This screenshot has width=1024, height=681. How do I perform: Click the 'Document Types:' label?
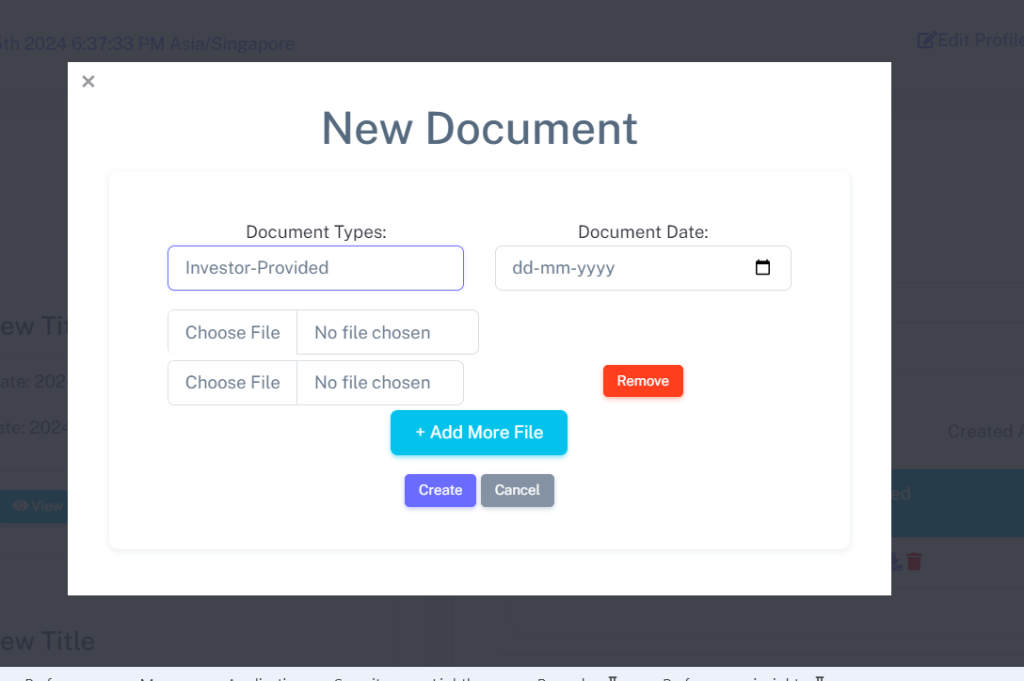click(315, 232)
